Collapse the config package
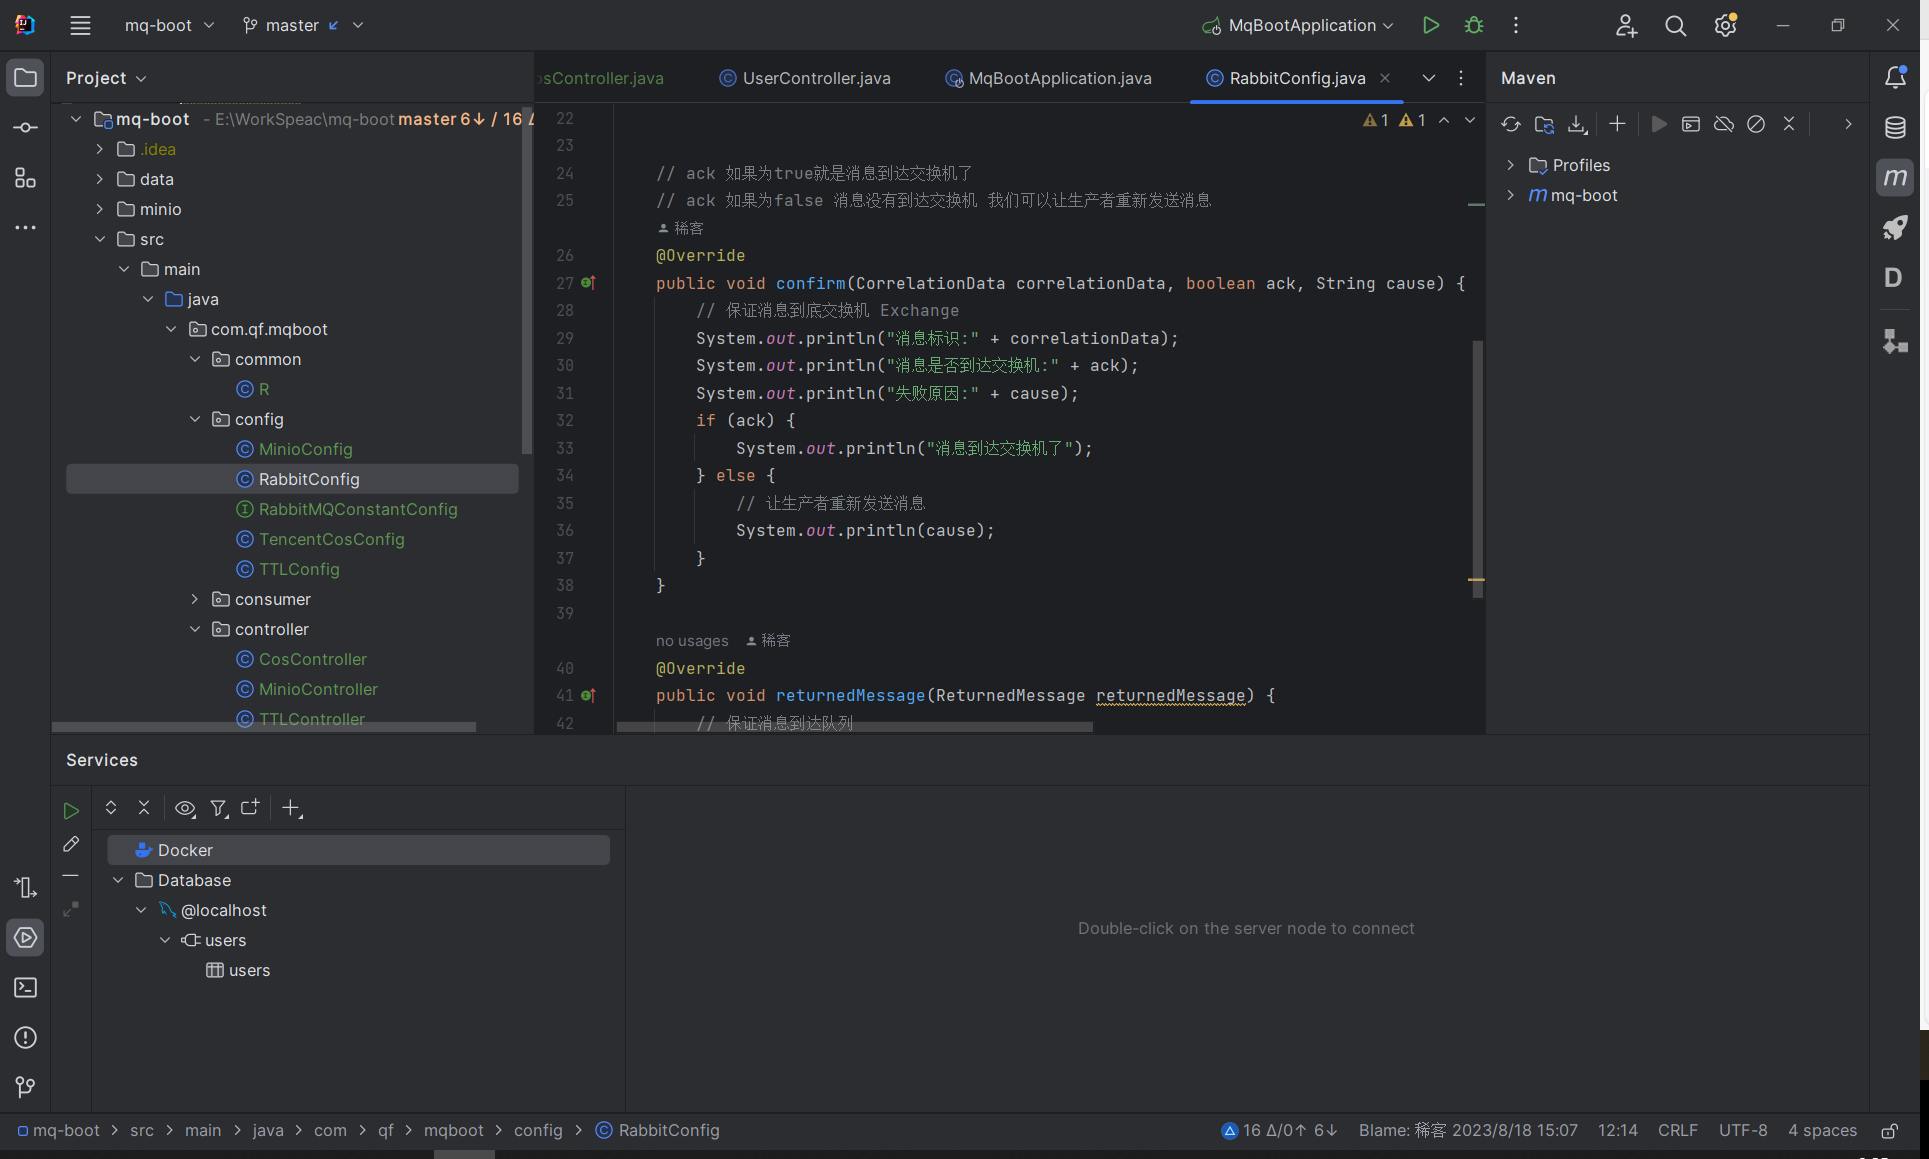 195,420
